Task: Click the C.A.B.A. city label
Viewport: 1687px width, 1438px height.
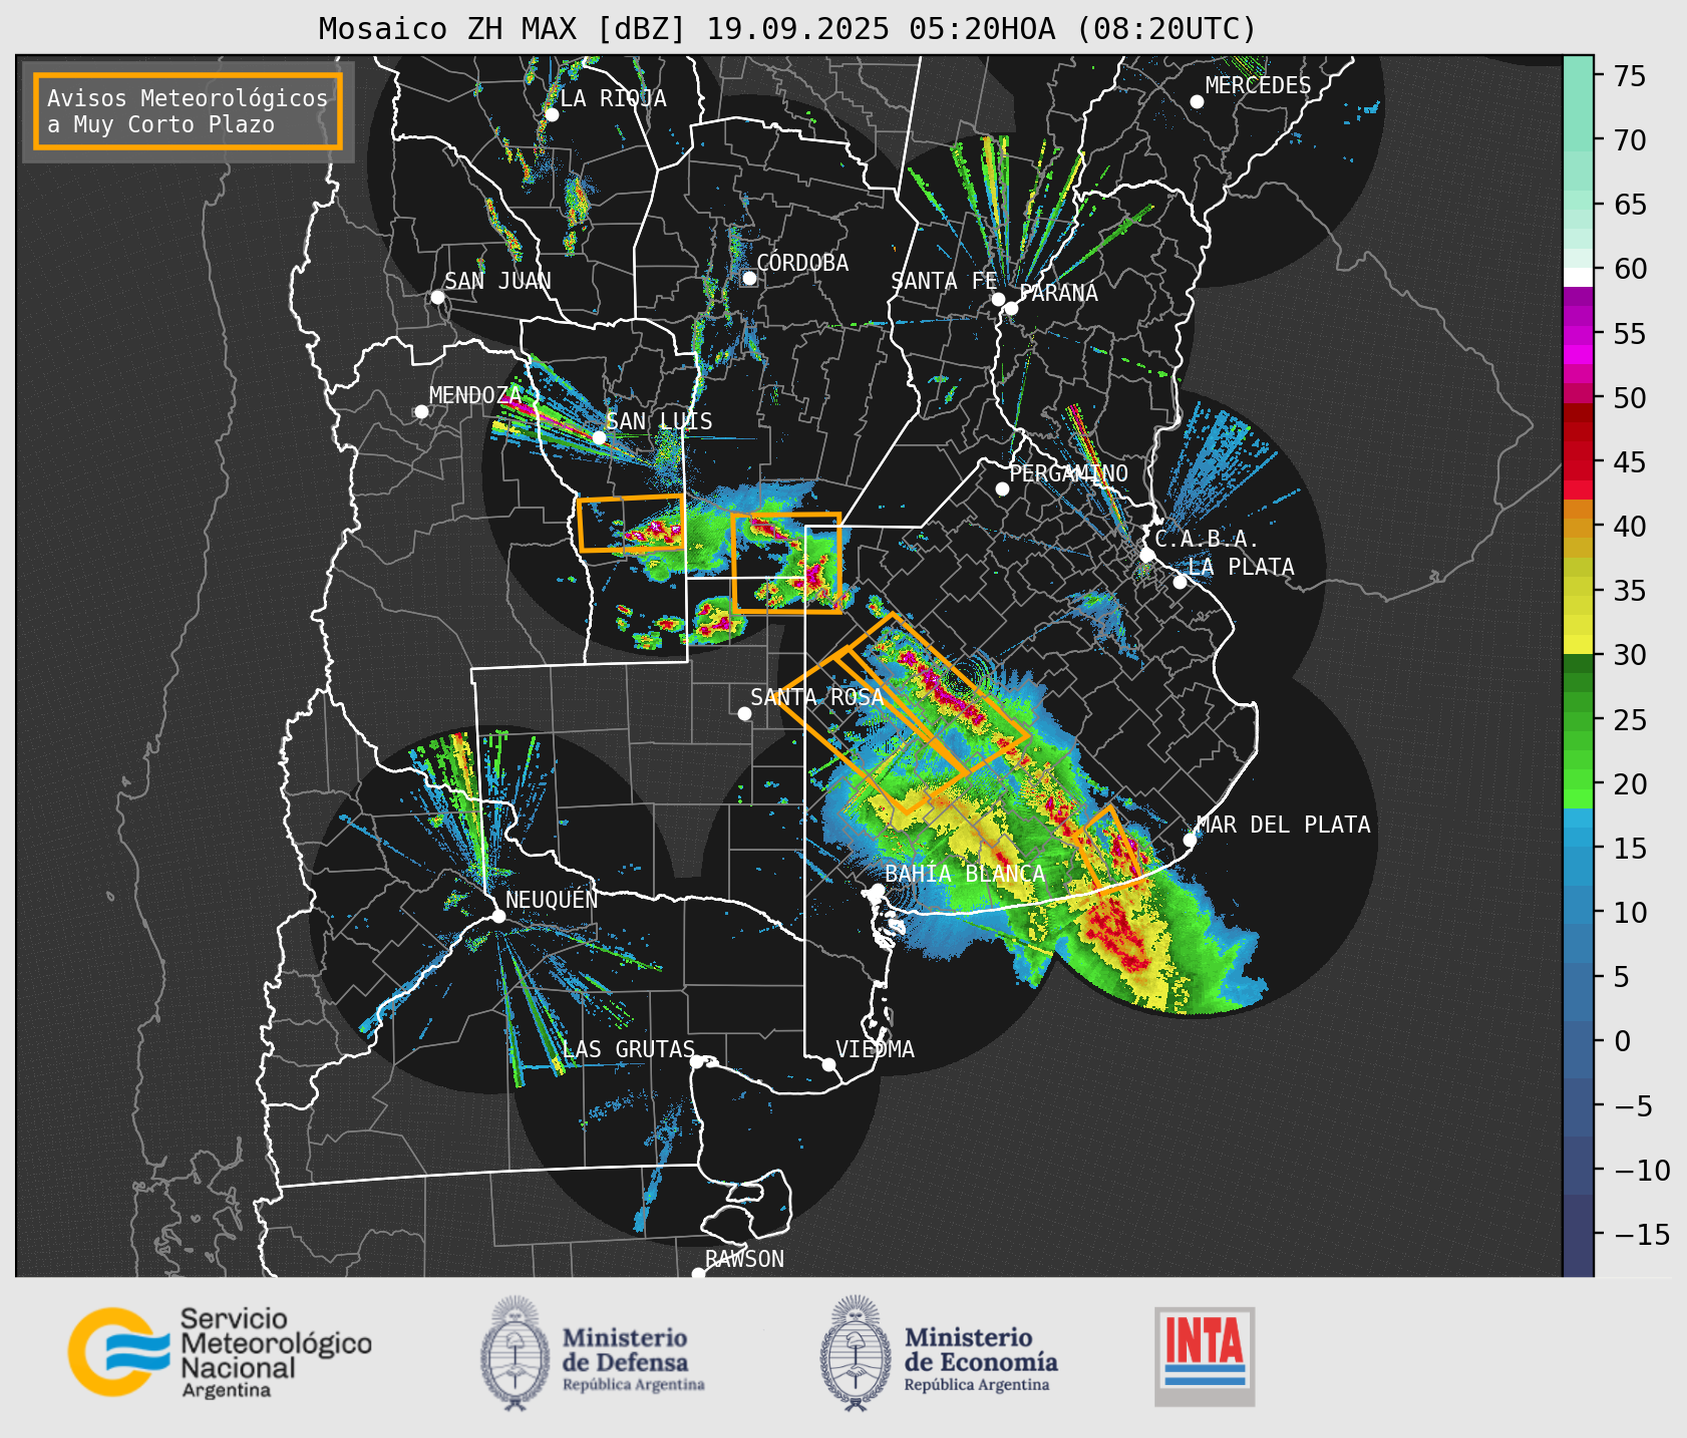Action: pos(1206,539)
